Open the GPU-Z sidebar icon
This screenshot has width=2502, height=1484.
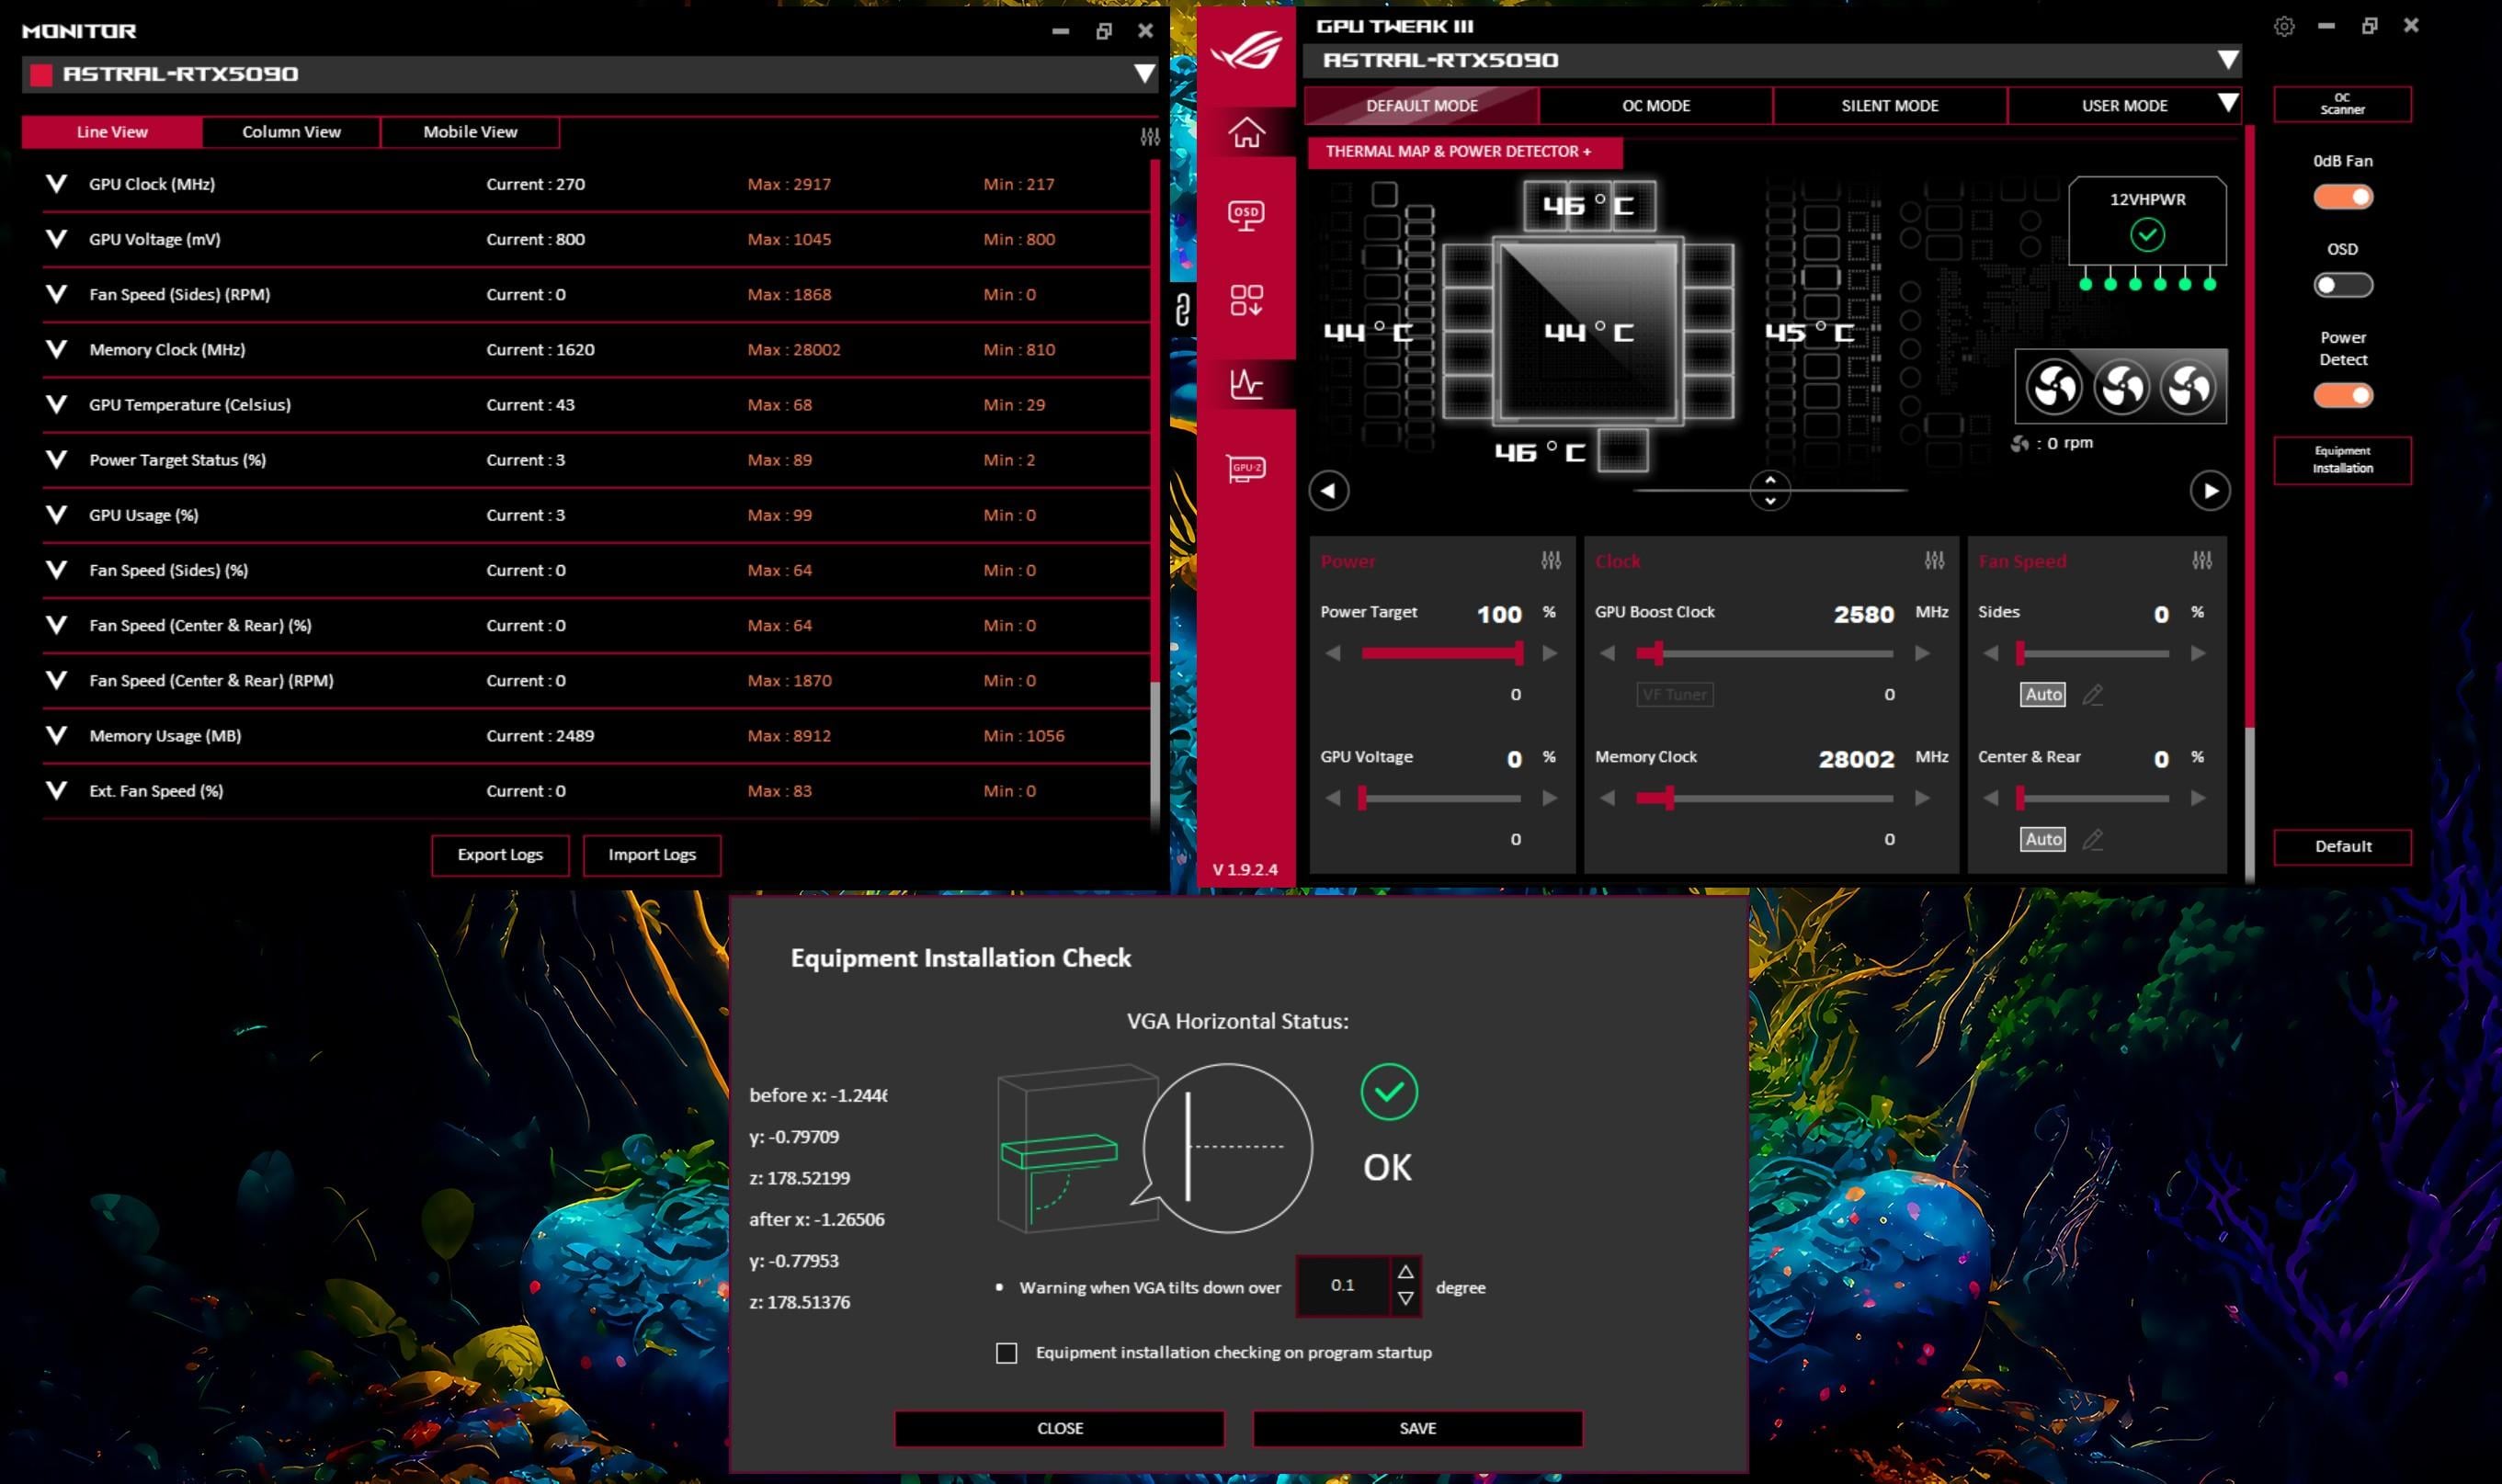pos(1246,468)
